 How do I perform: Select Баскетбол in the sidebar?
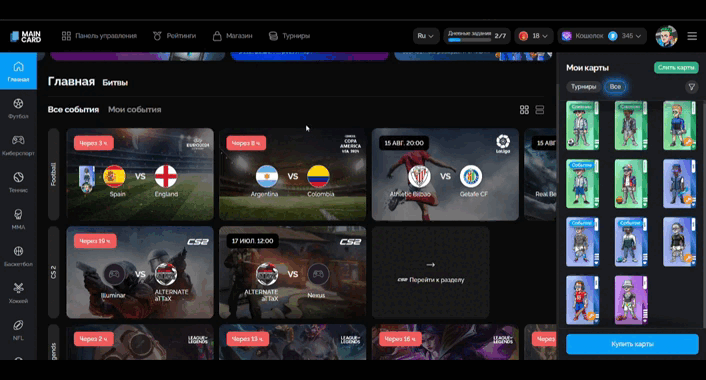18,256
